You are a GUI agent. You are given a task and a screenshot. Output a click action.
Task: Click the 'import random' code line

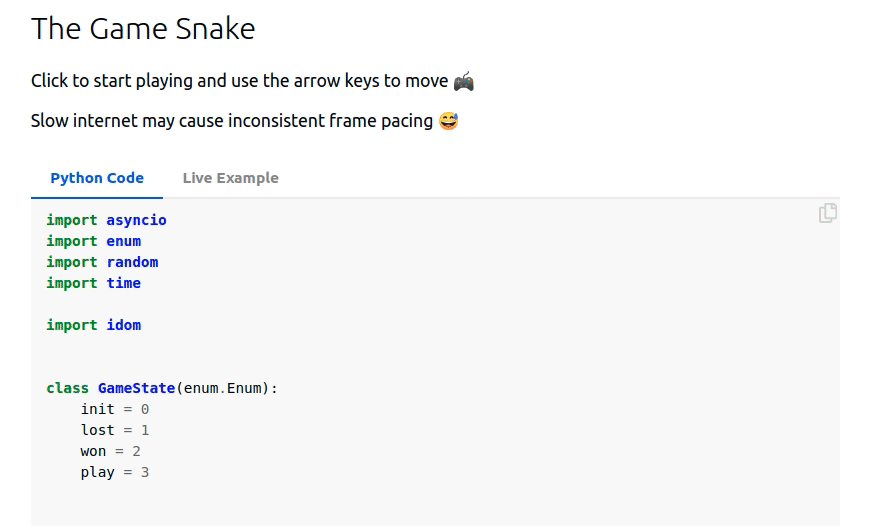point(102,262)
